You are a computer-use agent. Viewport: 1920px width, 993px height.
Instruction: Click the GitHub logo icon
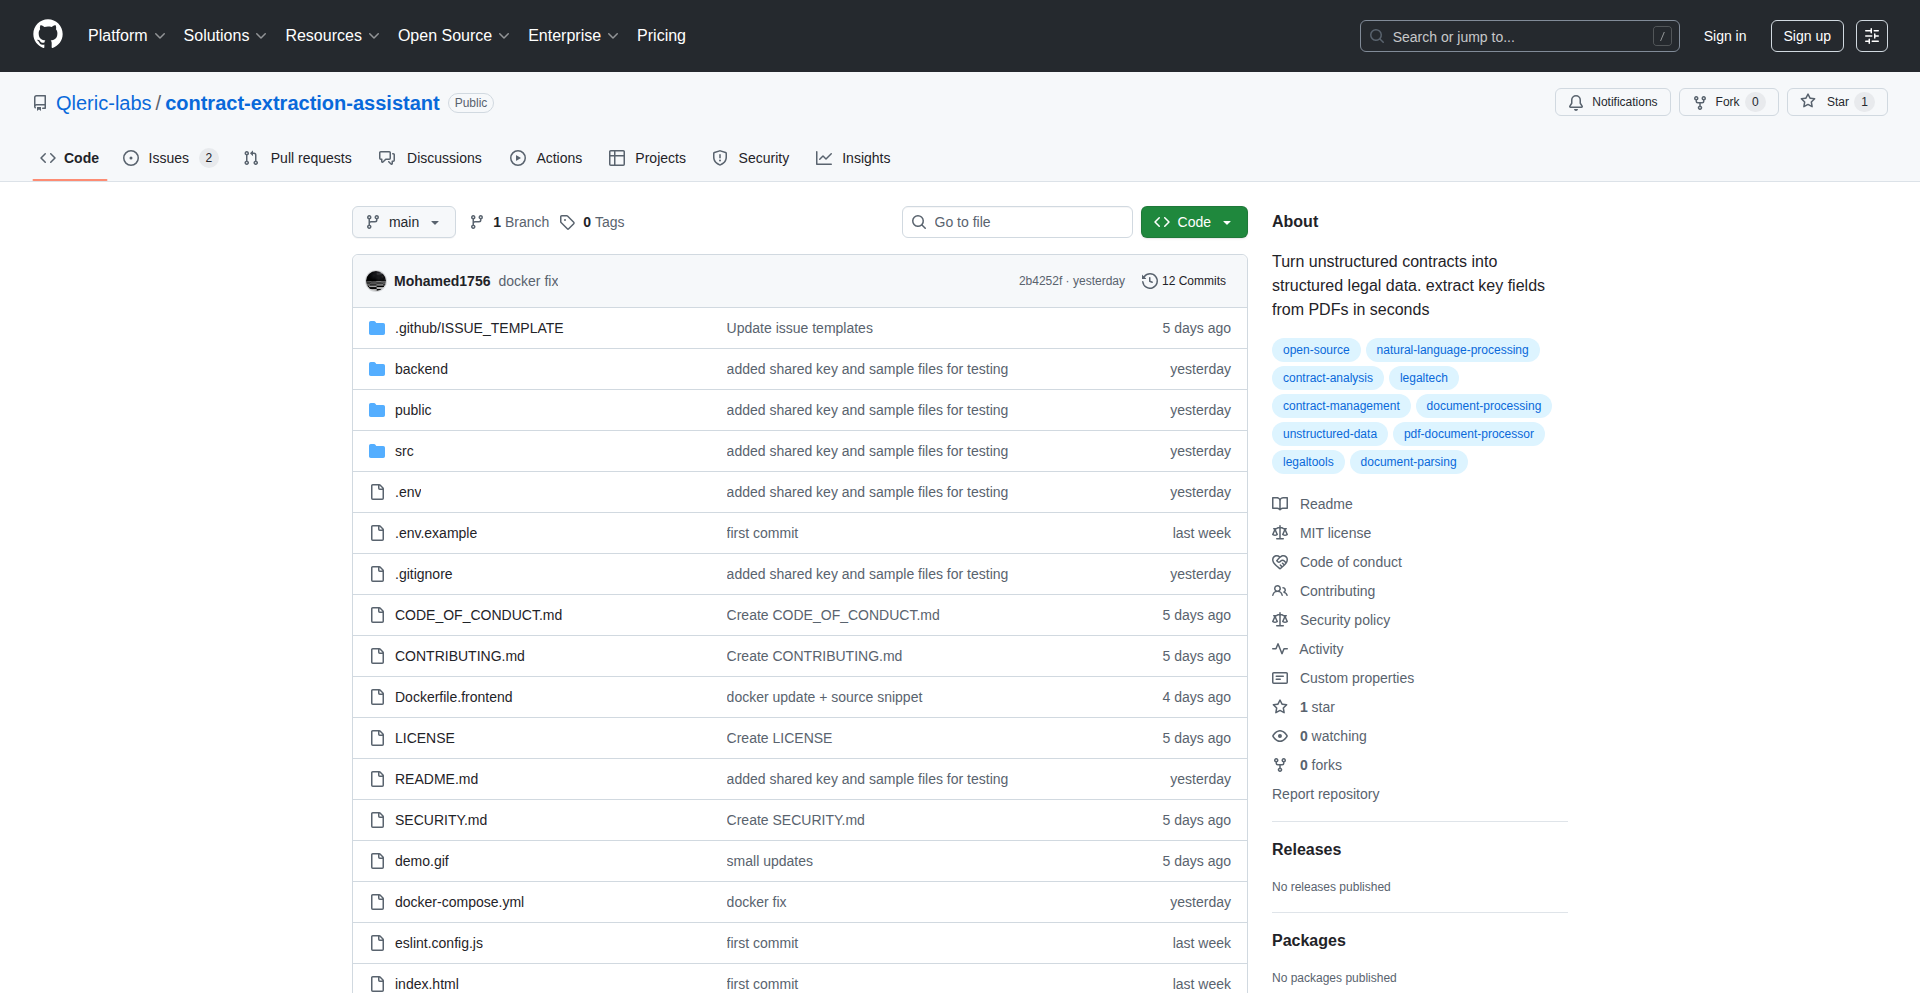click(48, 35)
